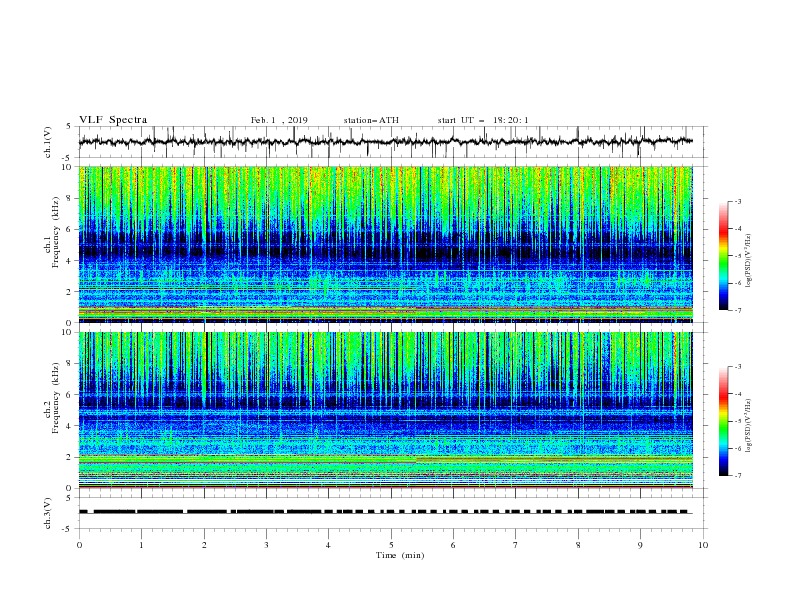Click the ch.1 voltage waveform trace
The width and height of the screenshot is (792, 612).
tap(385, 142)
